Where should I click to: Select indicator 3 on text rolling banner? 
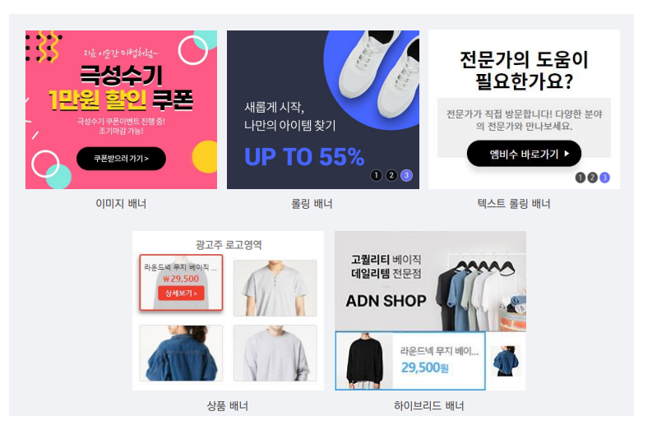tap(605, 178)
